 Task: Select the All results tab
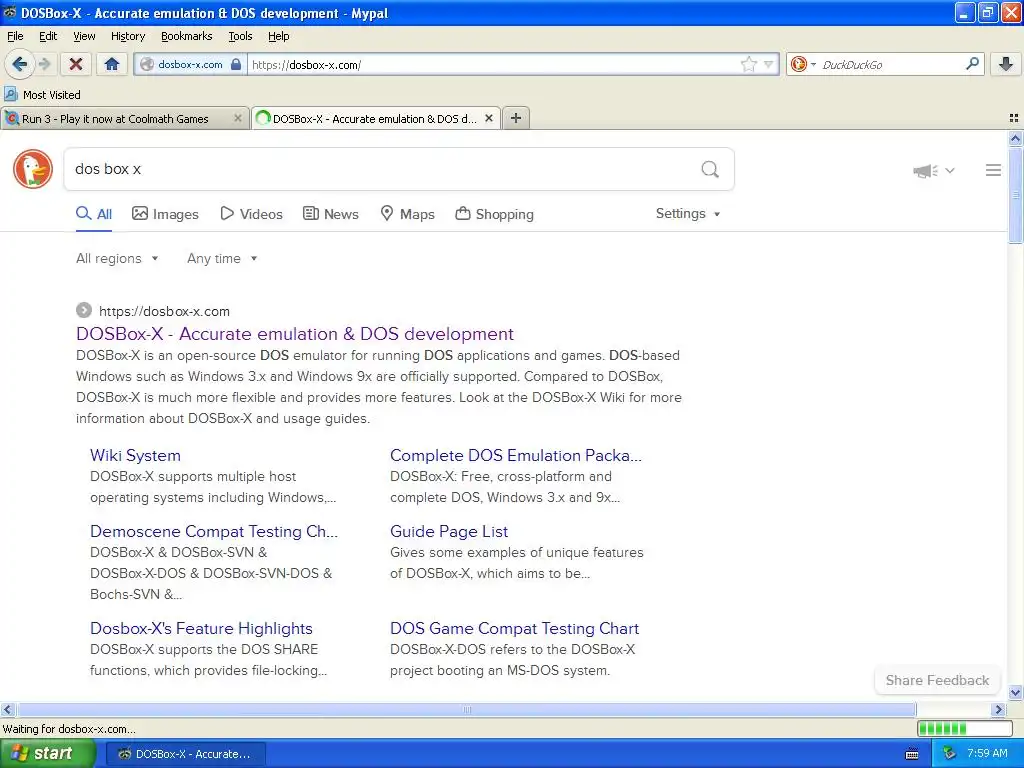[x=94, y=214]
